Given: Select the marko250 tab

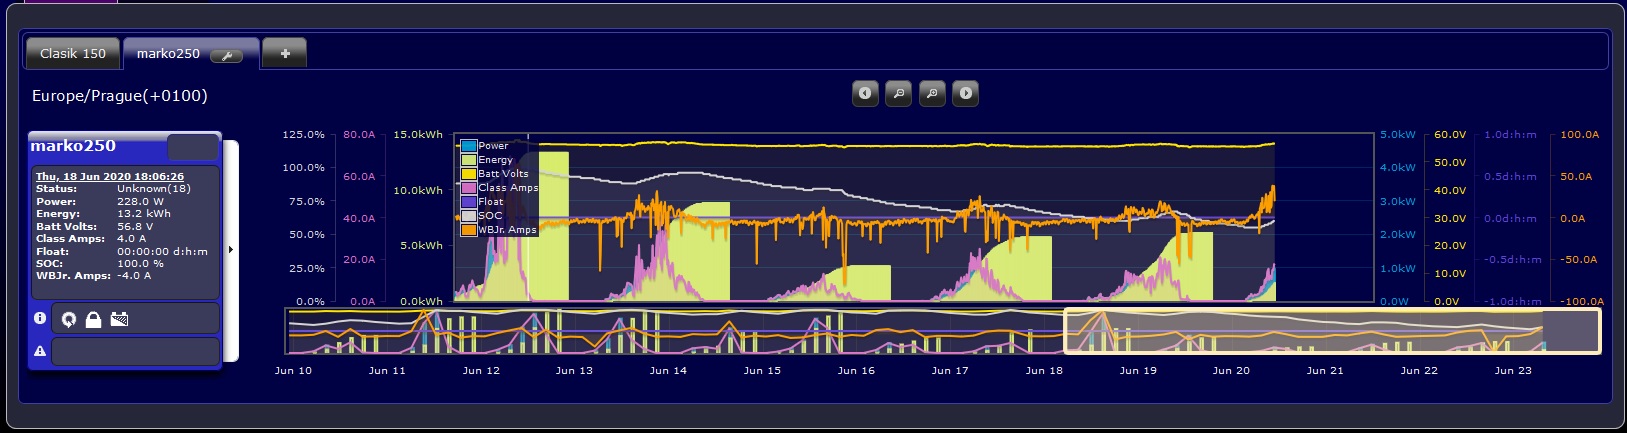Looking at the screenshot, I should pyautogui.click(x=168, y=54).
